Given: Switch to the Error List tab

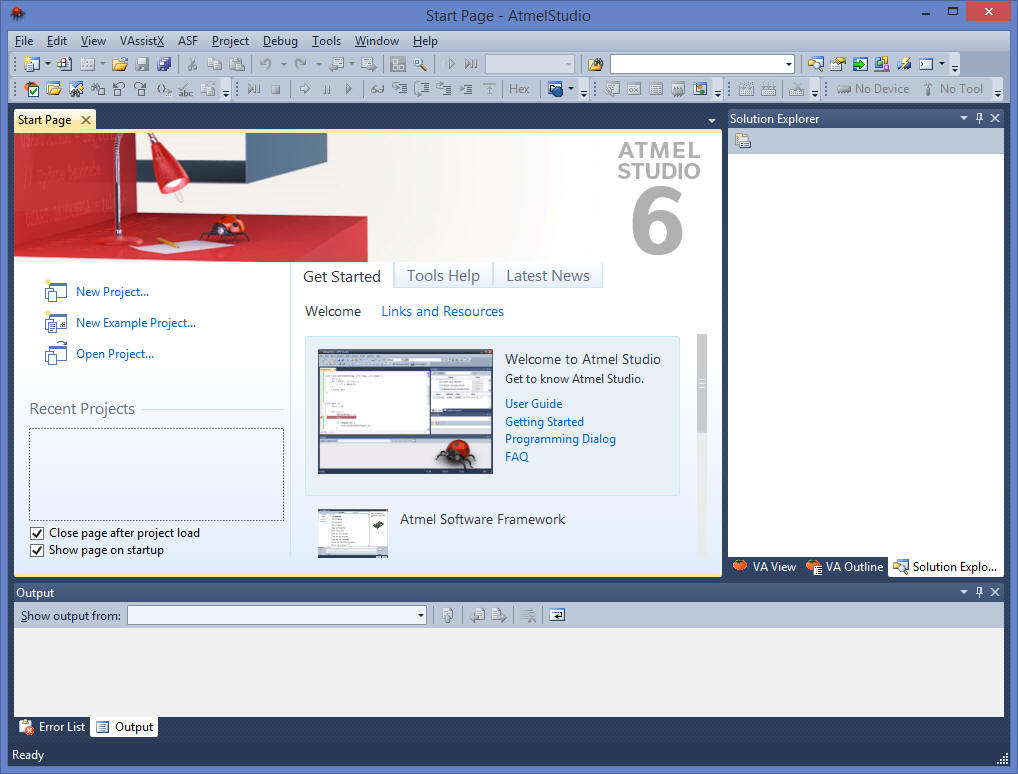Looking at the screenshot, I should [x=52, y=727].
